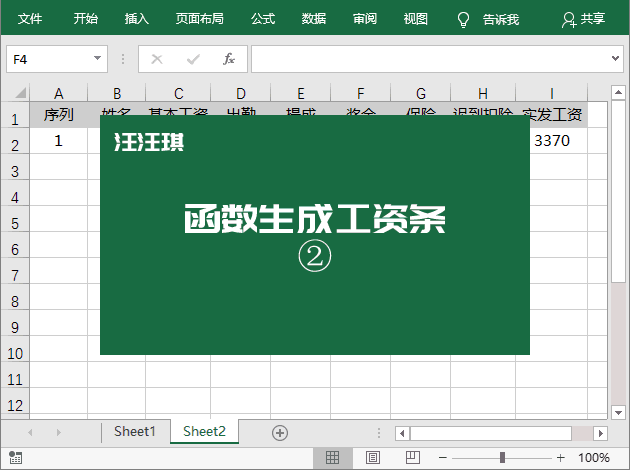630x470 pixels.
Task: Expand the formula bar chevron
Action: coord(615,59)
